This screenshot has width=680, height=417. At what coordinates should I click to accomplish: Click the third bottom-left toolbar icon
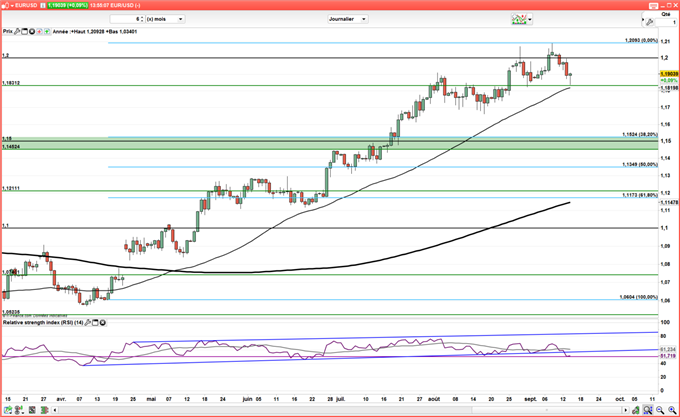coord(32,410)
